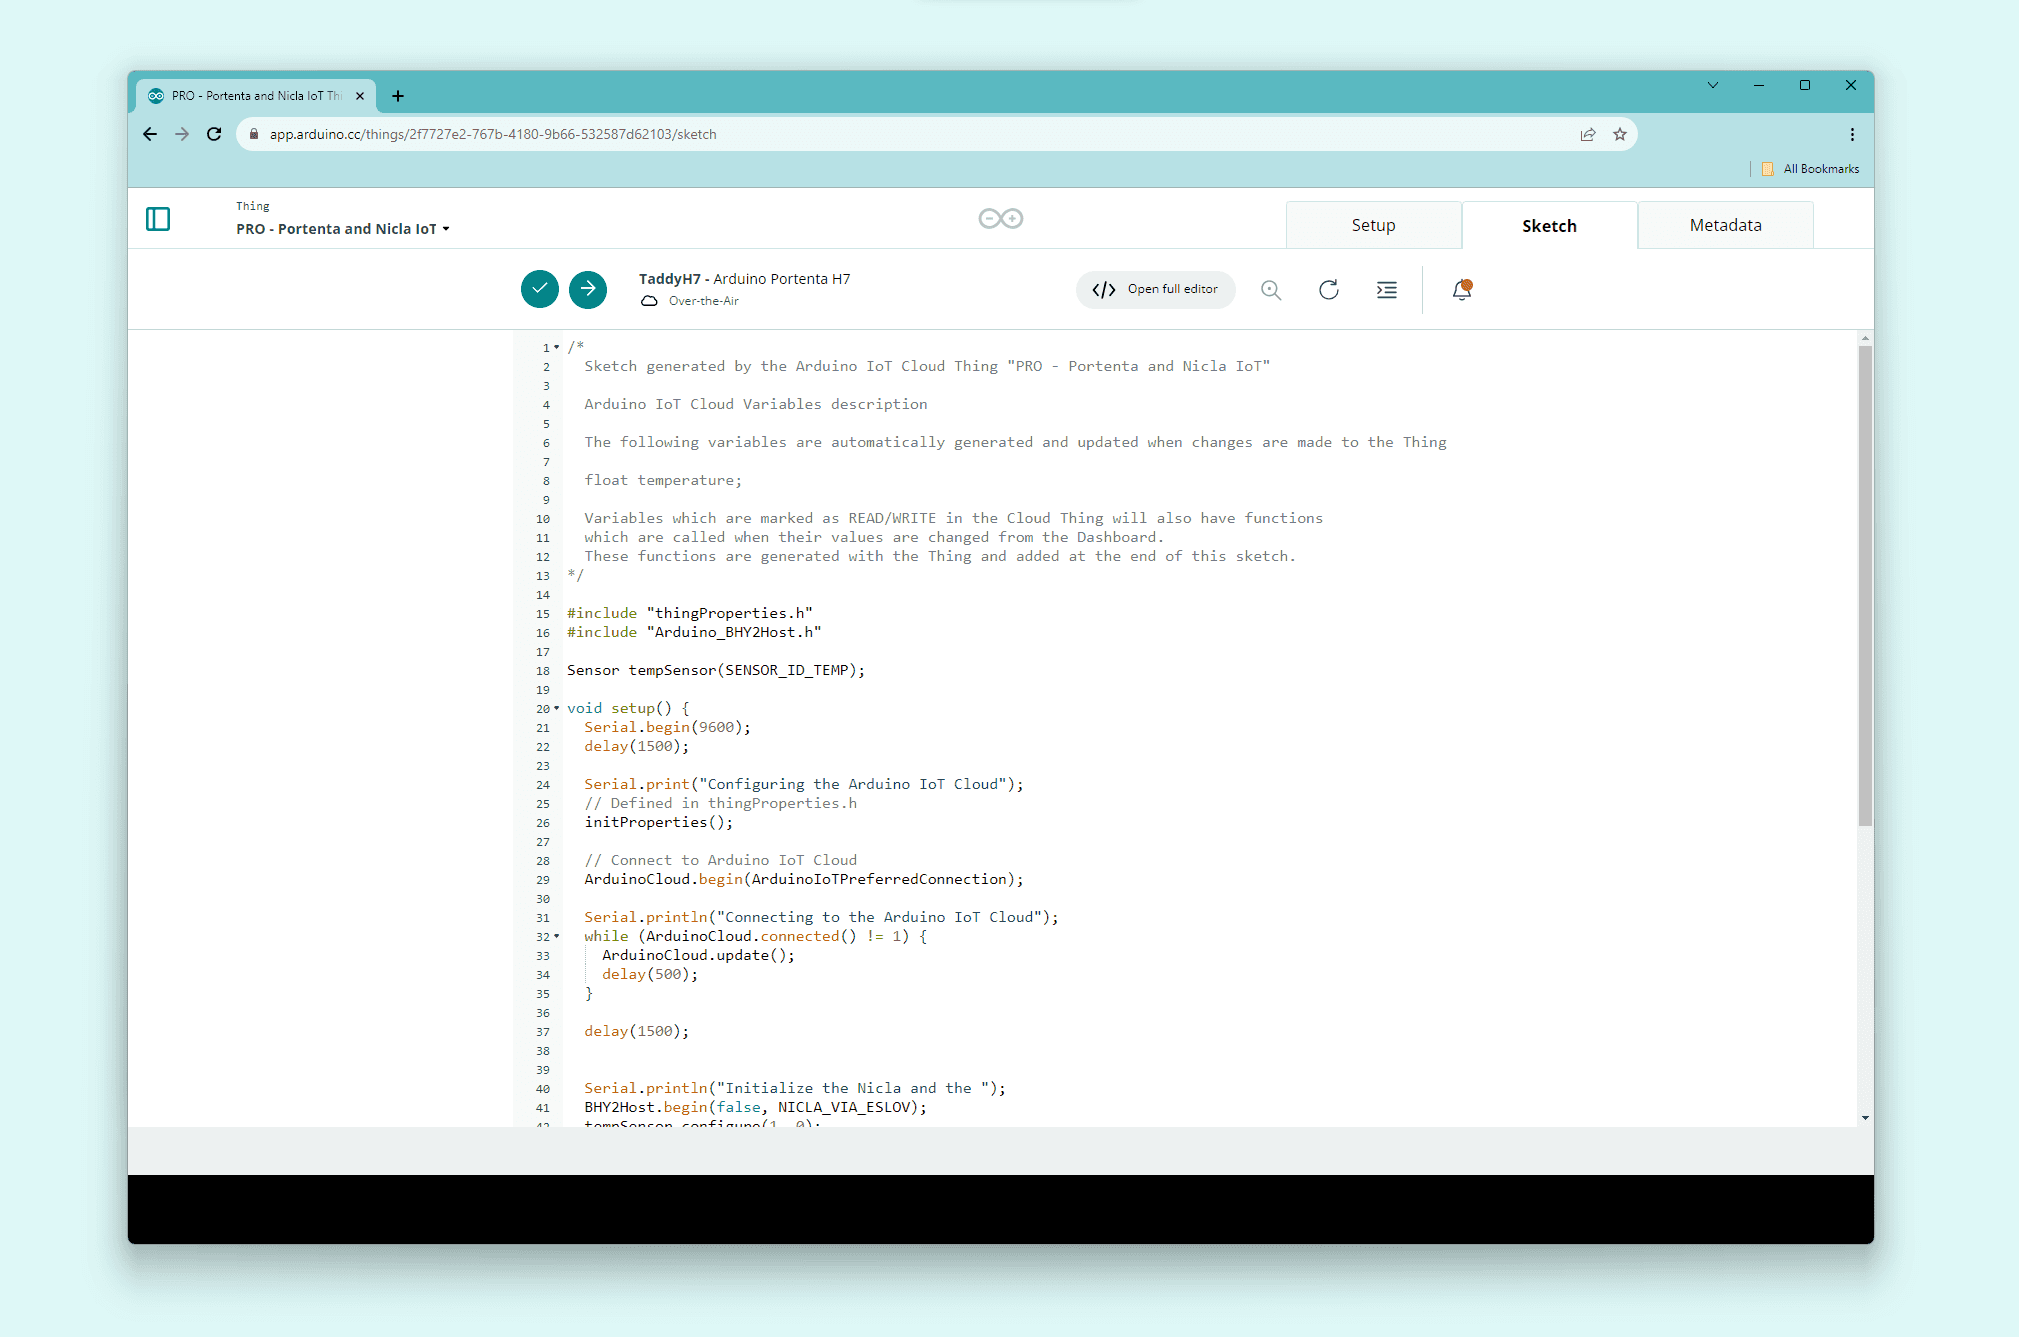2019x1337 pixels.
Task: Bookmark this page with star icon
Action: [x=1619, y=134]
